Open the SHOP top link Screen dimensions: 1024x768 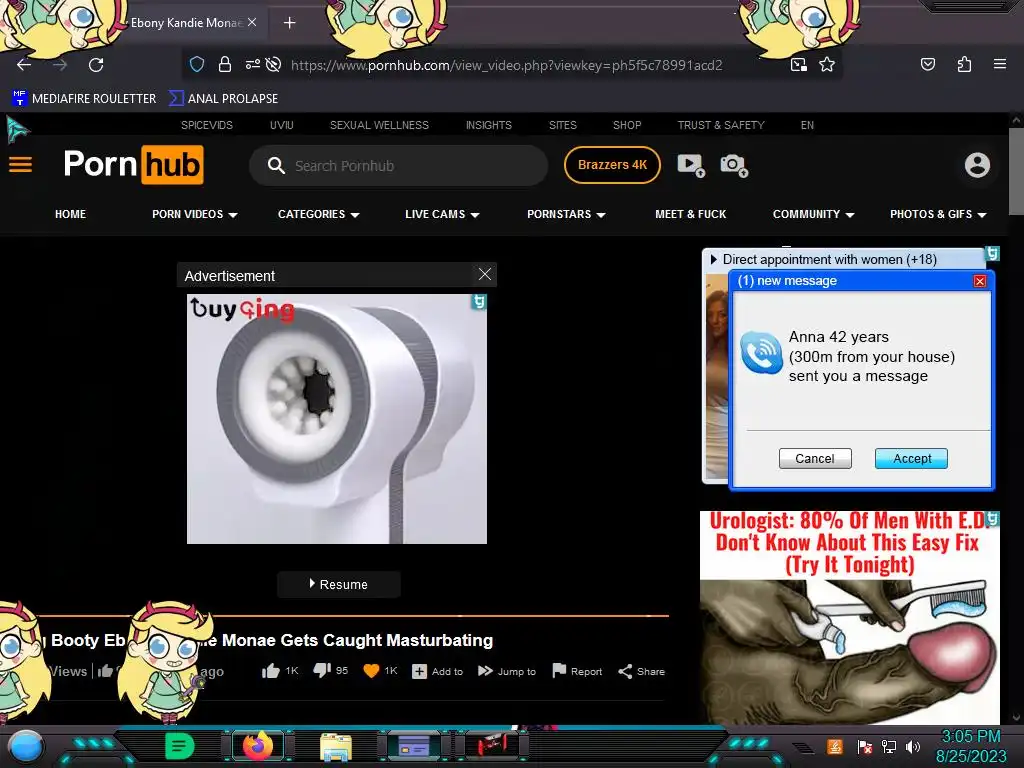pyautogui.click(x=627, y=125)
